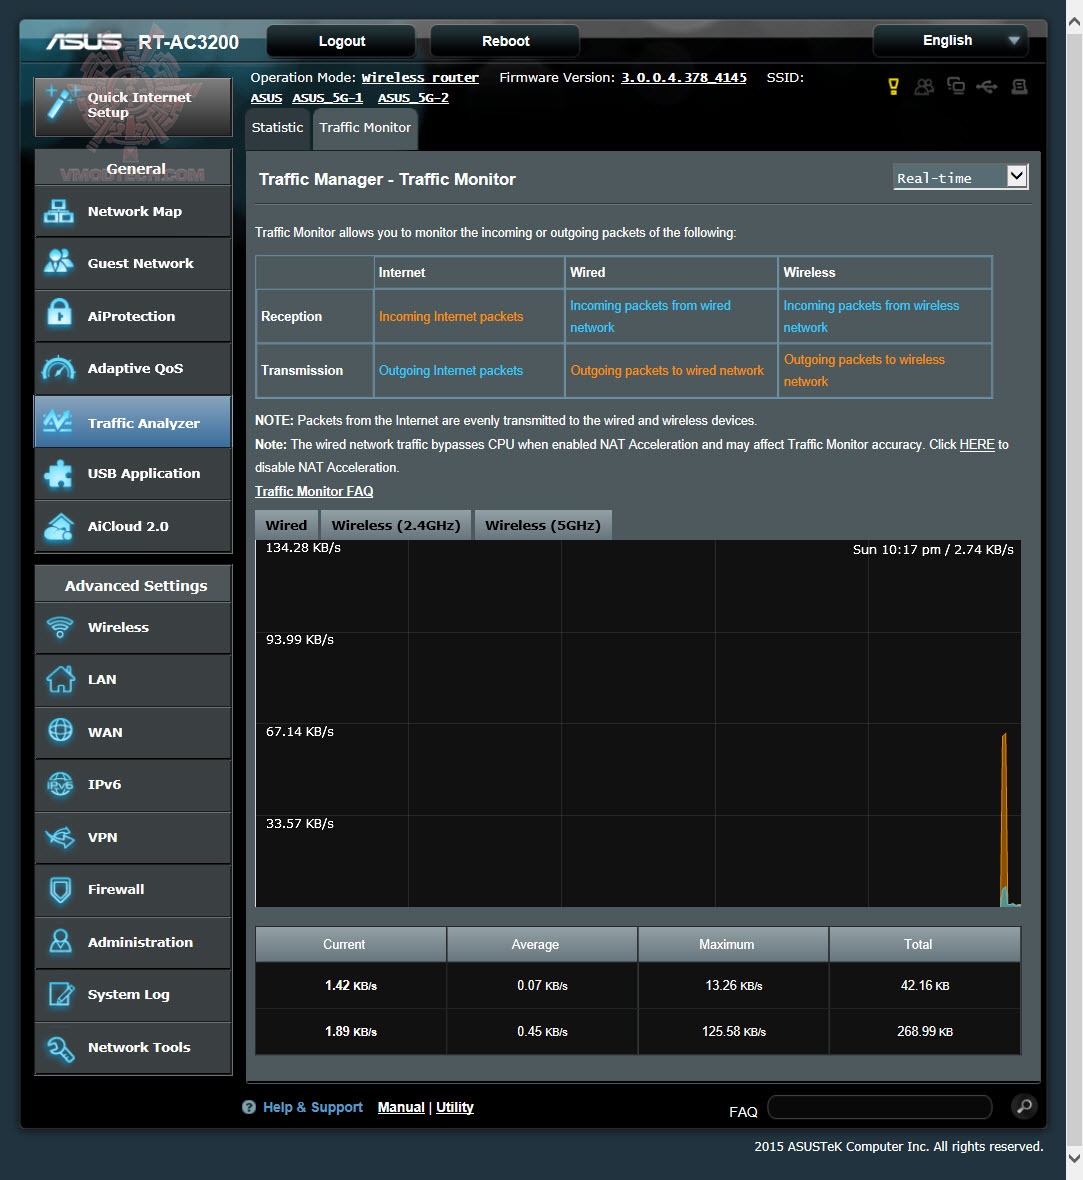This screenshot has height=1180, width=1083.
Task: Click the 125.58 KB/s maximum value
Action: click(x=734, y=1032)
